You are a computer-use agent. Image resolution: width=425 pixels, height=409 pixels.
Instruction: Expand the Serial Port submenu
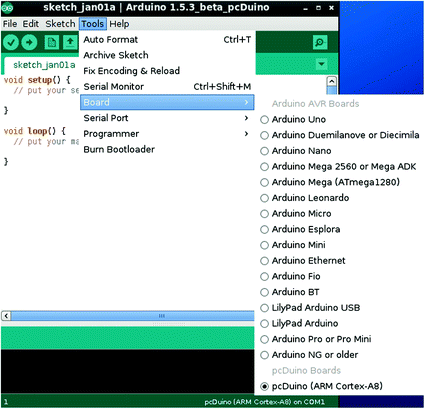167,118
